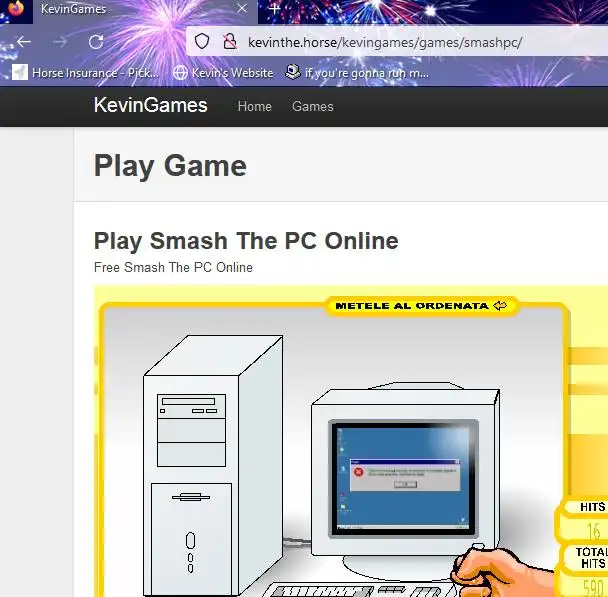
Task: Click the HITS counter label
Action: pyautogui.click(x=592, y=507)
